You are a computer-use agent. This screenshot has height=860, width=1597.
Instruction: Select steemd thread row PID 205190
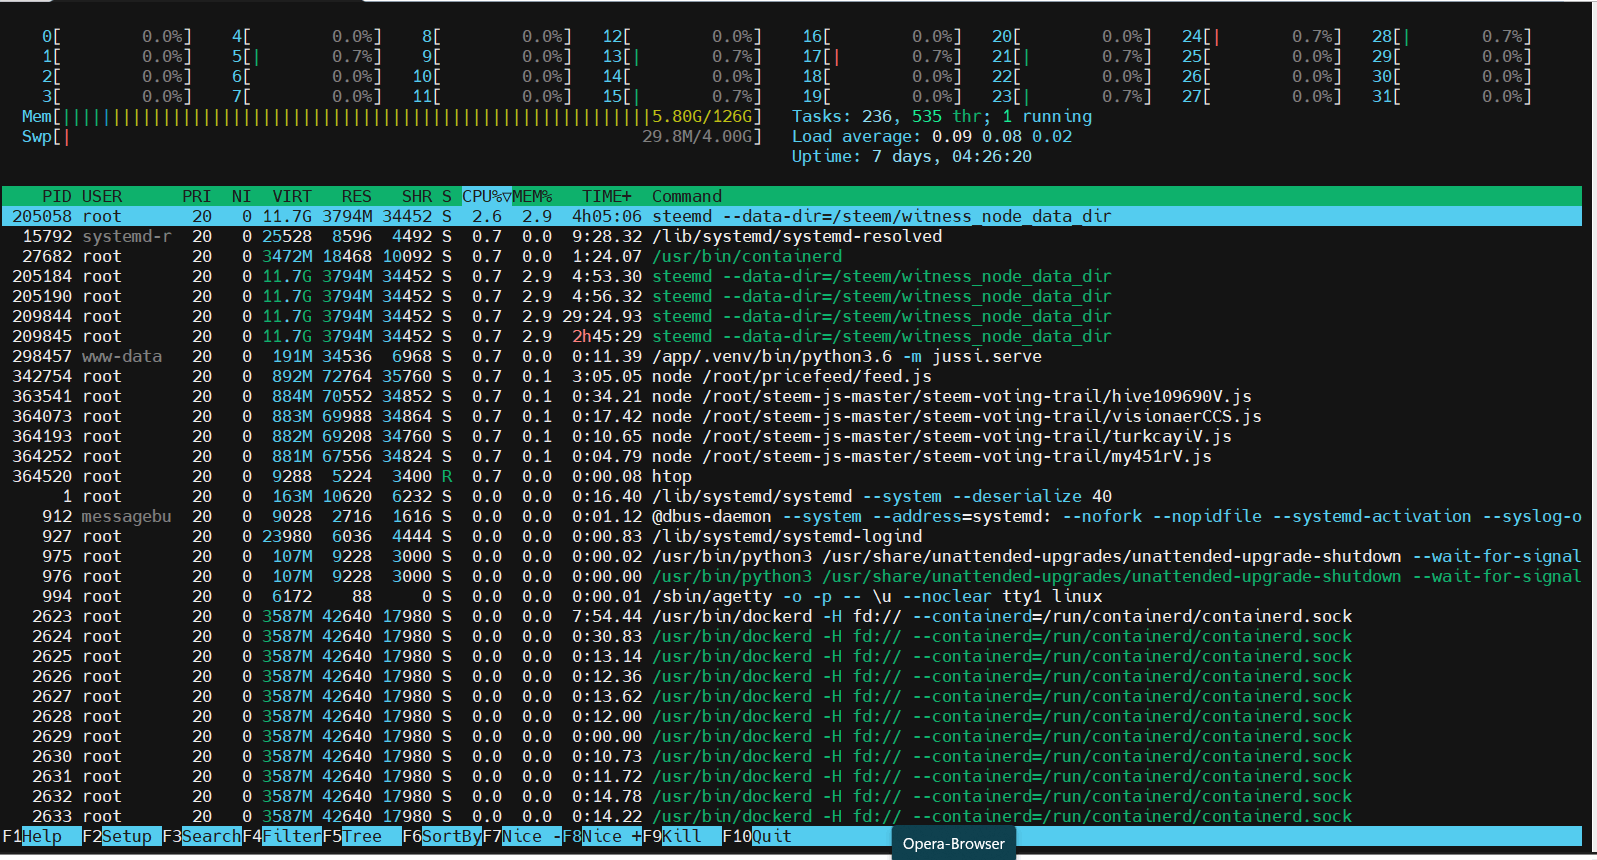pos(792,296)
